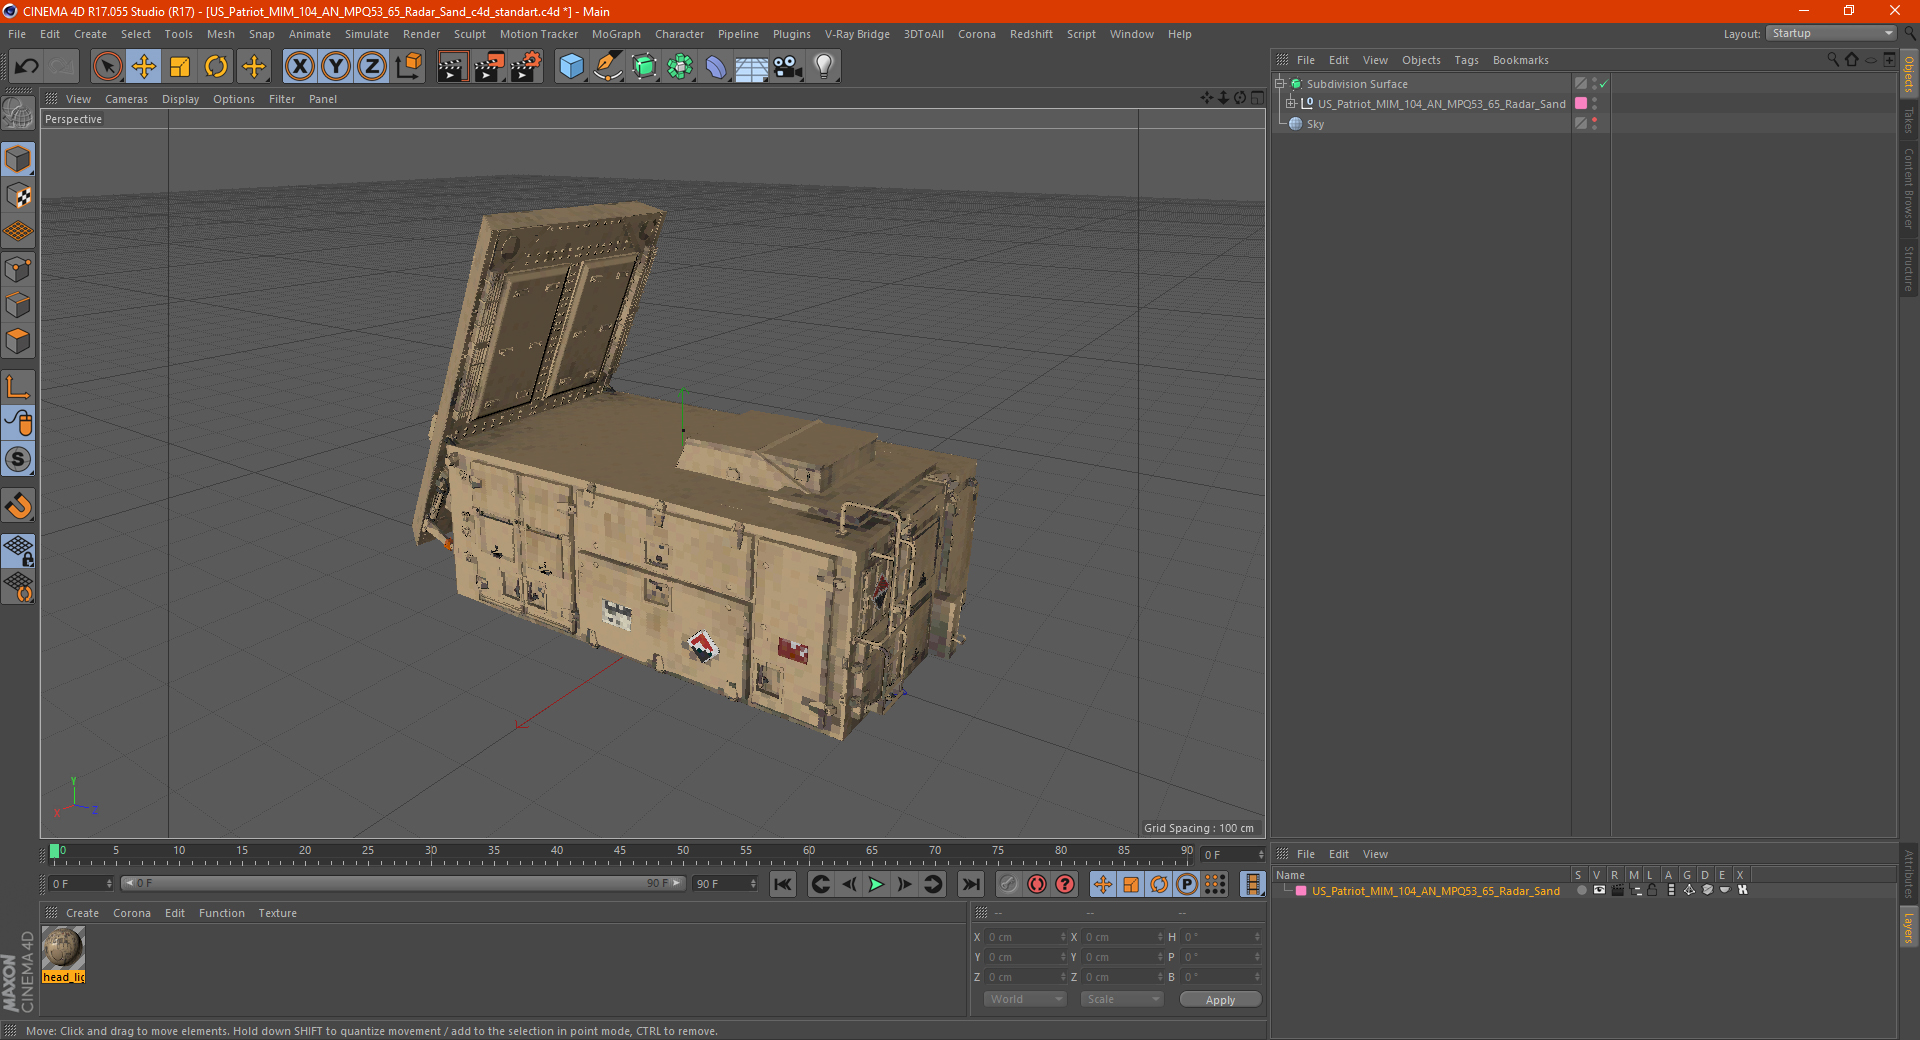This screenshot has height=1040, width=1920.
Task: Enable Texture mode in left palette
Action: click(18, 196)
